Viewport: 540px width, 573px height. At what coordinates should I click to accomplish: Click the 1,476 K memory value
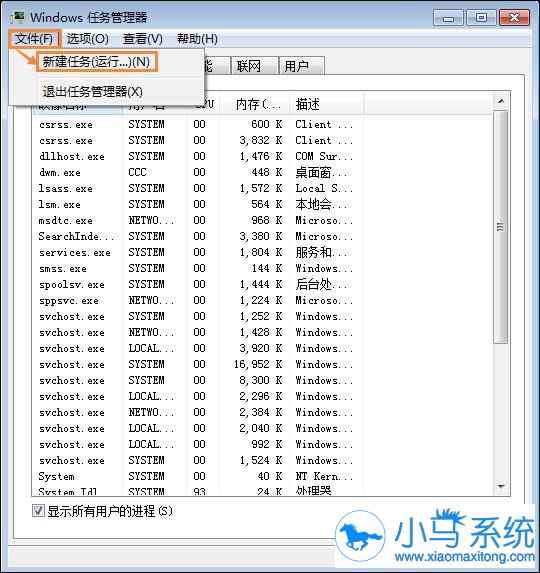261,156
